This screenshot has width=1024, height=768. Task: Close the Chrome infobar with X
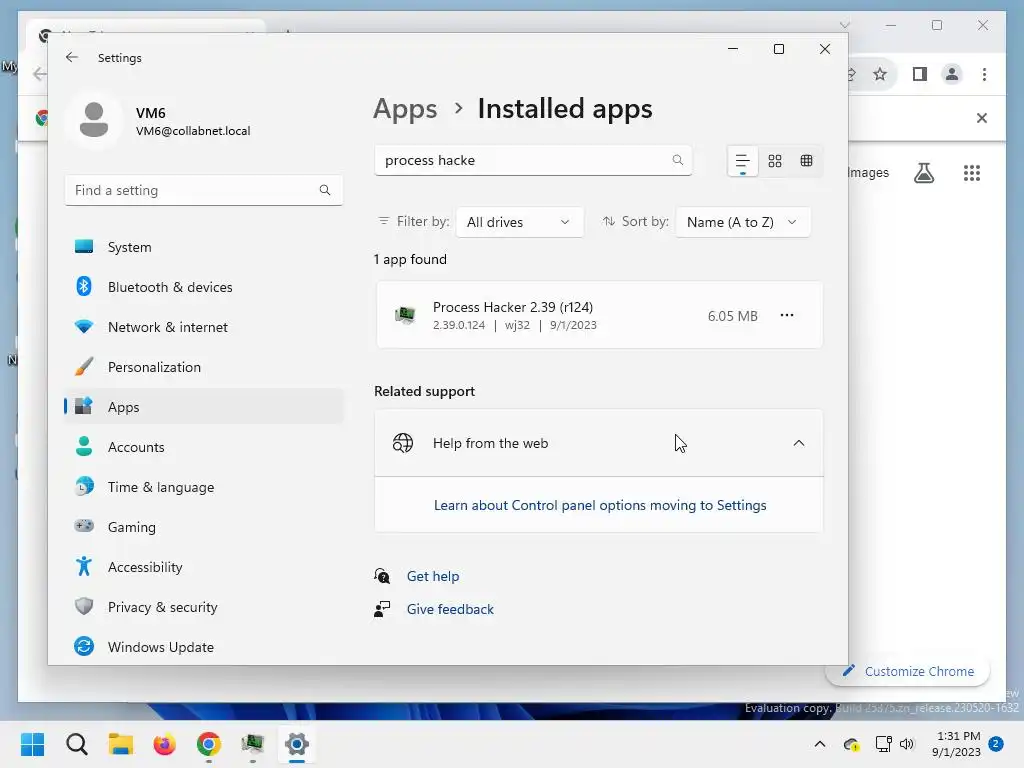[x=982, y=118]
